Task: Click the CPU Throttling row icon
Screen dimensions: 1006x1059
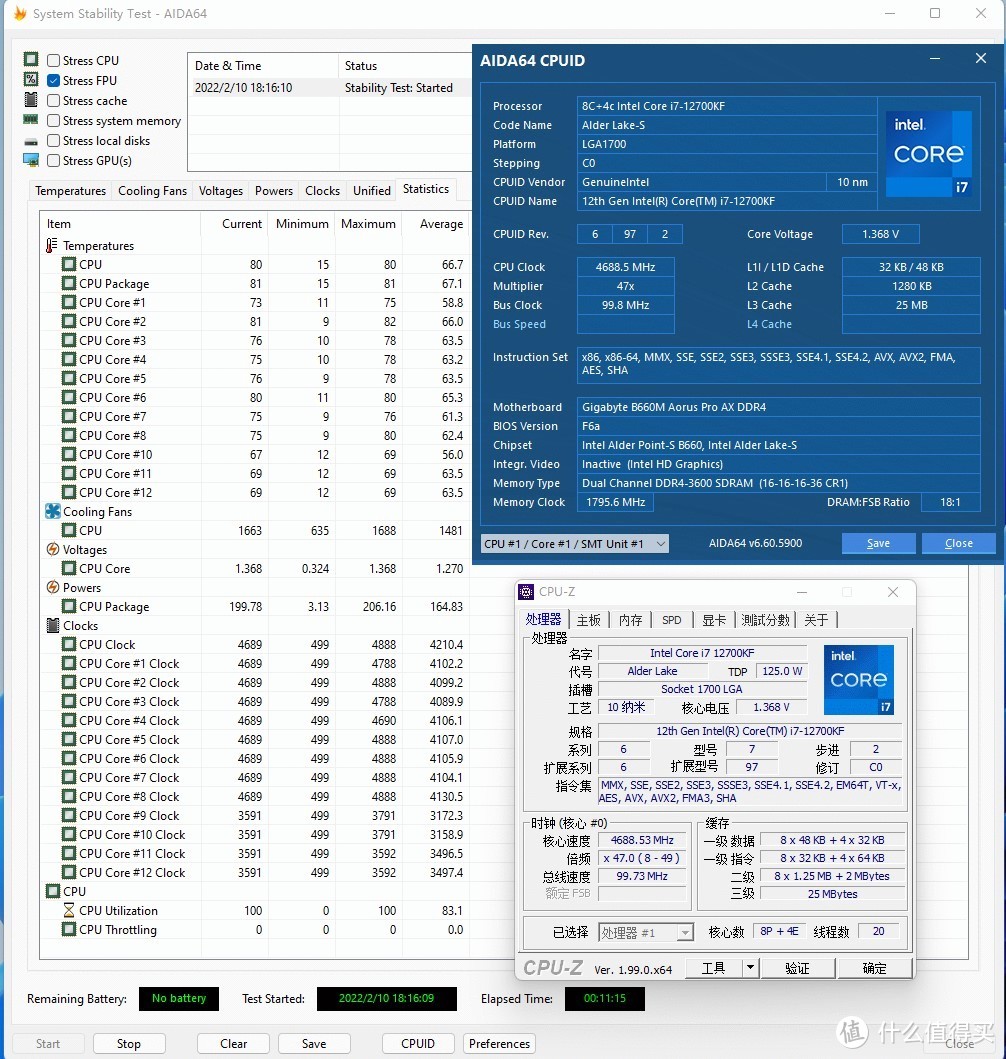Action: (x=69, y=929)
